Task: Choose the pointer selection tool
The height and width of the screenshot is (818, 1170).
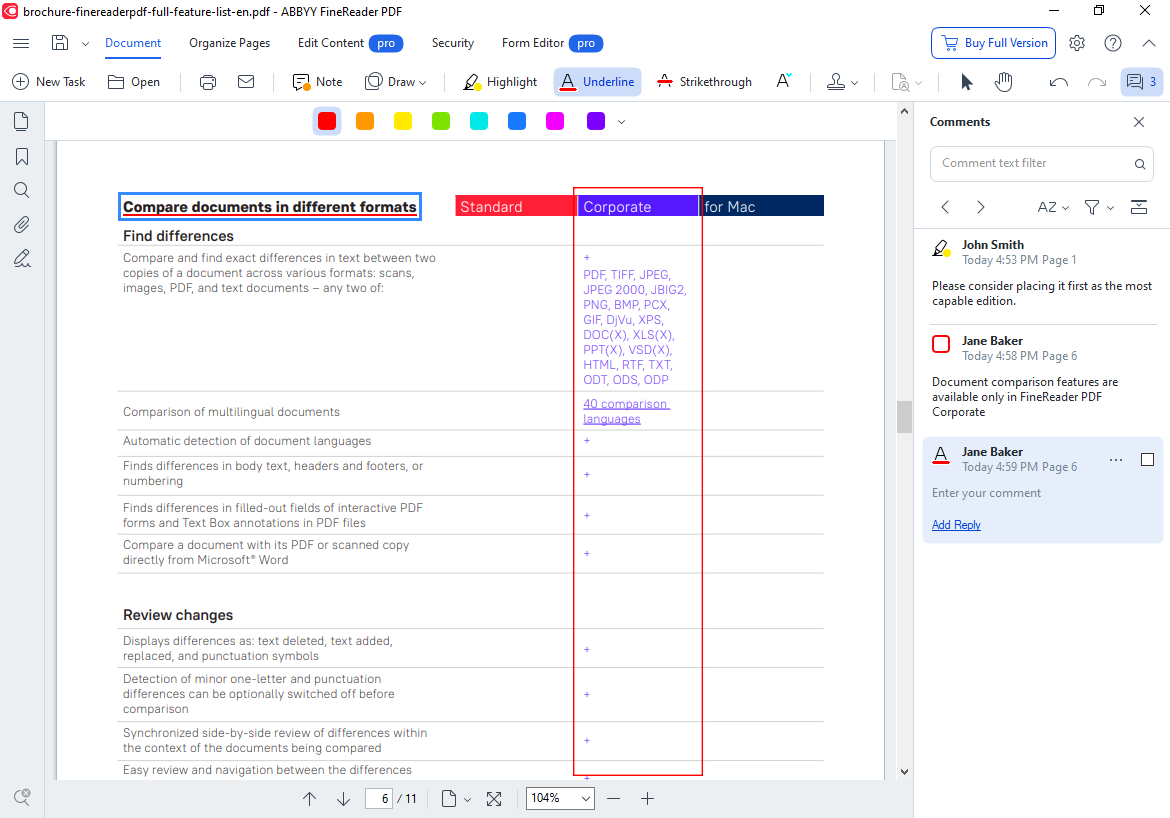Action: point(967,82)
